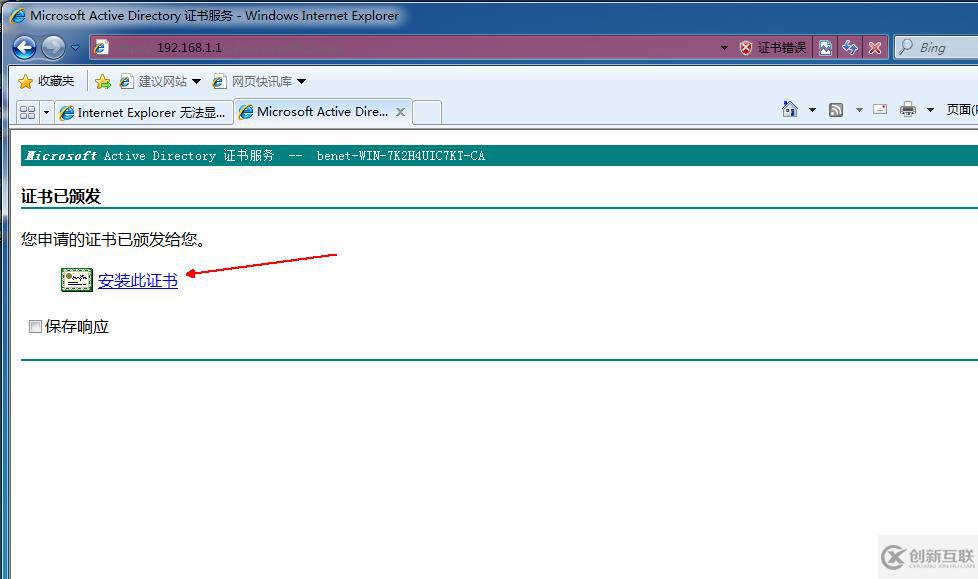The height and width of the screenshot is (579, 978).
Task: Switch to Internet Explorer 无法显示 tab
Action: [143, 112]
